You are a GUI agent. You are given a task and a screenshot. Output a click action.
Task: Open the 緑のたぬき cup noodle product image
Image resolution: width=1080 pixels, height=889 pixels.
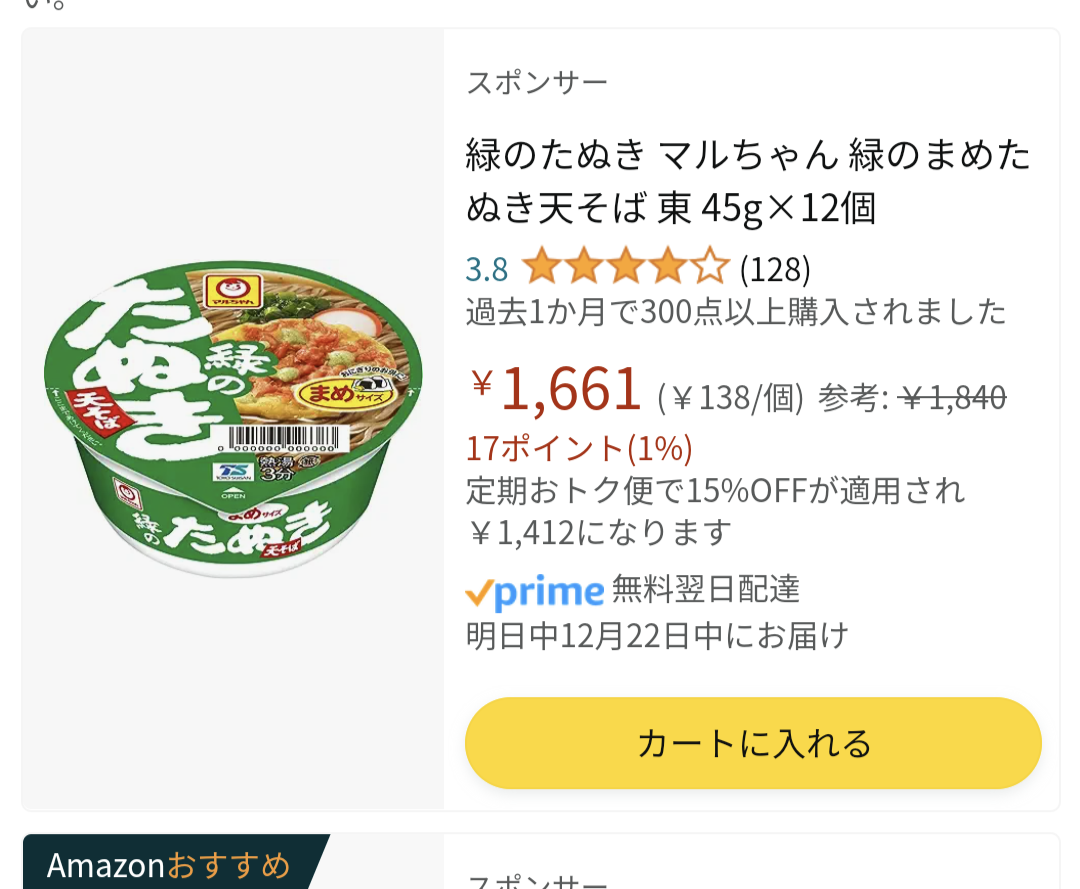click(233, 419)
